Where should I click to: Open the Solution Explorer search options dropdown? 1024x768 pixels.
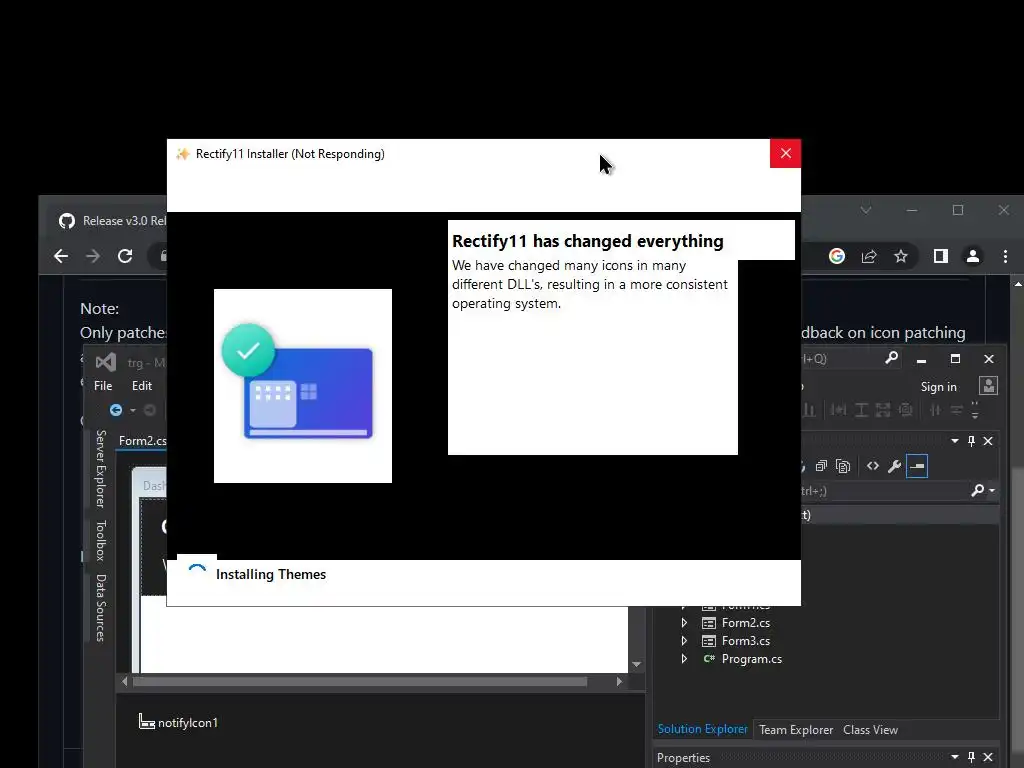click(x=992, y=490)
